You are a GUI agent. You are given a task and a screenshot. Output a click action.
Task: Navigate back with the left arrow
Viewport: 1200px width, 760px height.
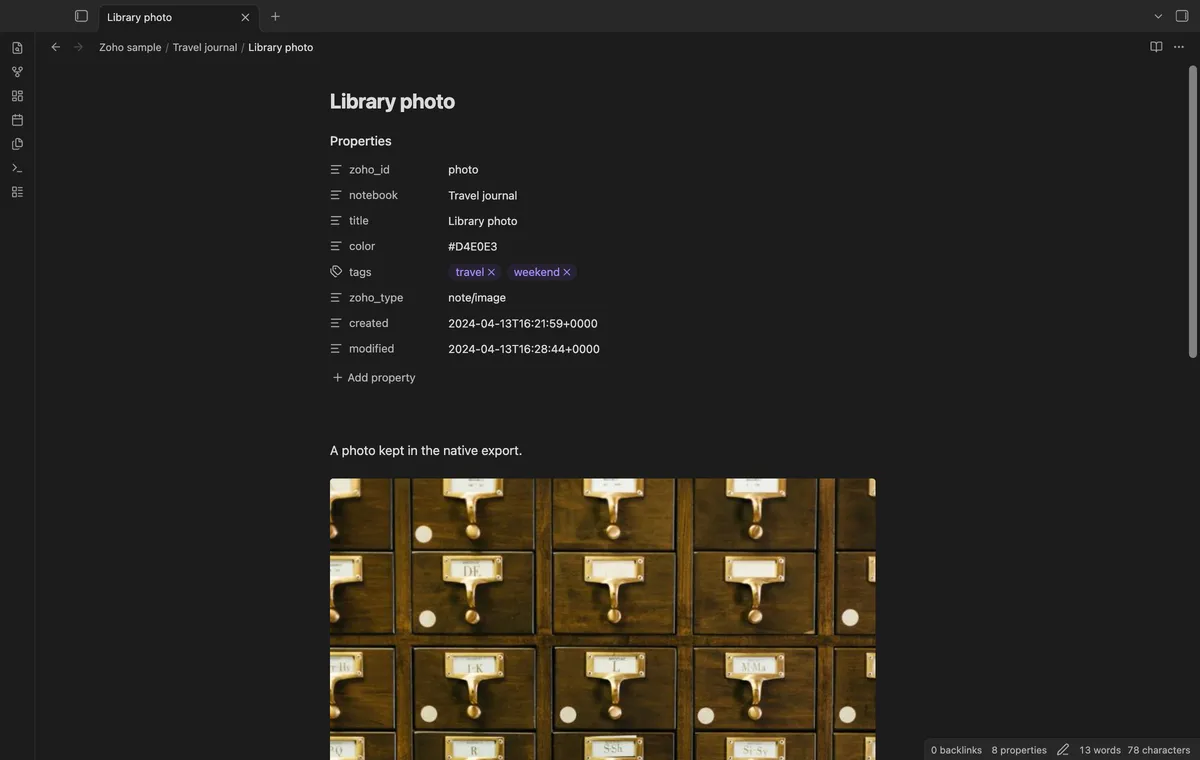coord(56,47)
